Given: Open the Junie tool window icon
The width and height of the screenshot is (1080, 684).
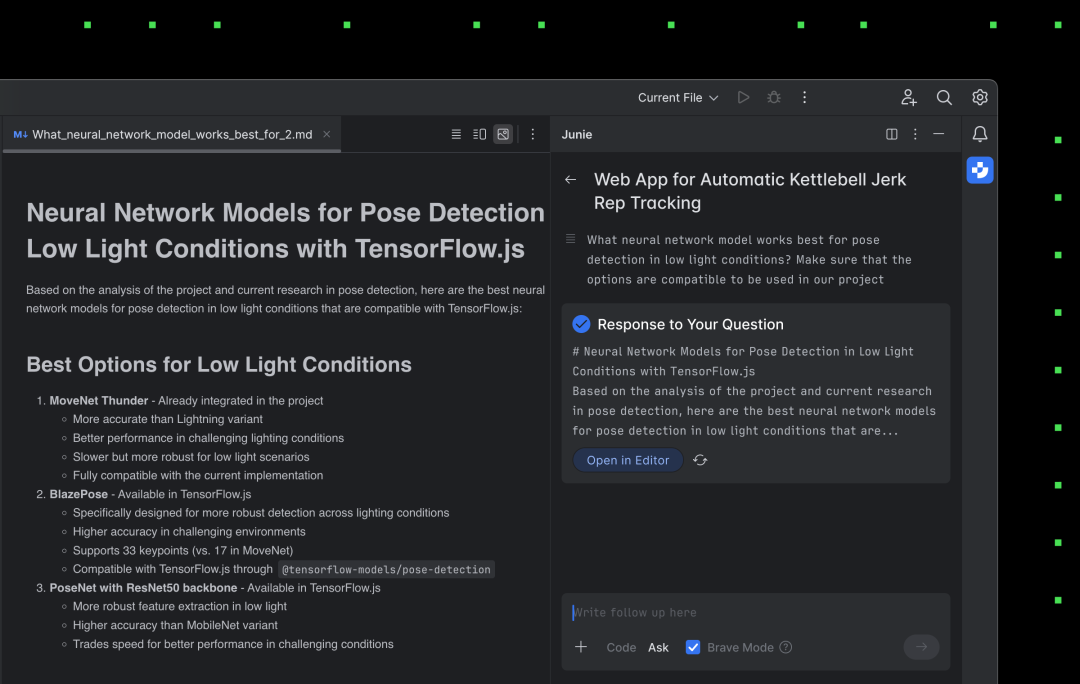Looking at the screenshot, I should click(980, 170).
